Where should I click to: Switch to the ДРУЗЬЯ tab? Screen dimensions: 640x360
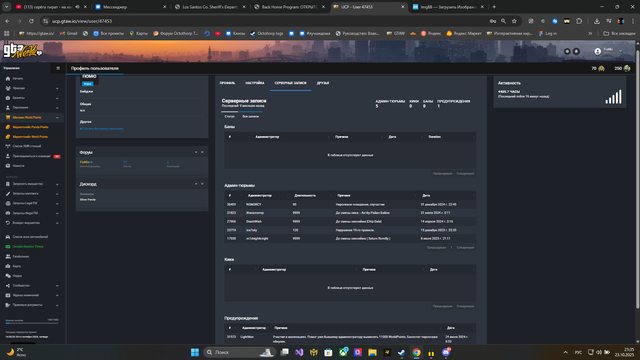point(323,83)
